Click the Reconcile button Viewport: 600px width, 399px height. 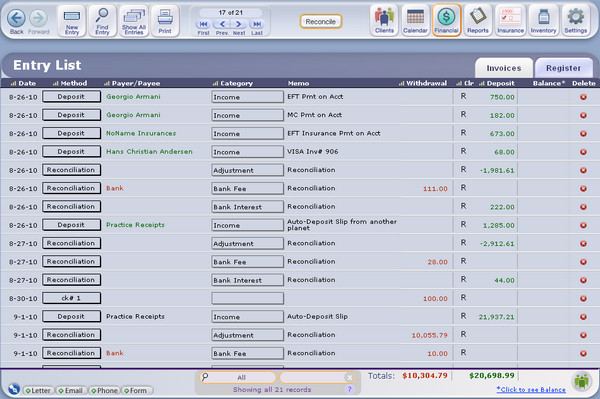point(321,22)
